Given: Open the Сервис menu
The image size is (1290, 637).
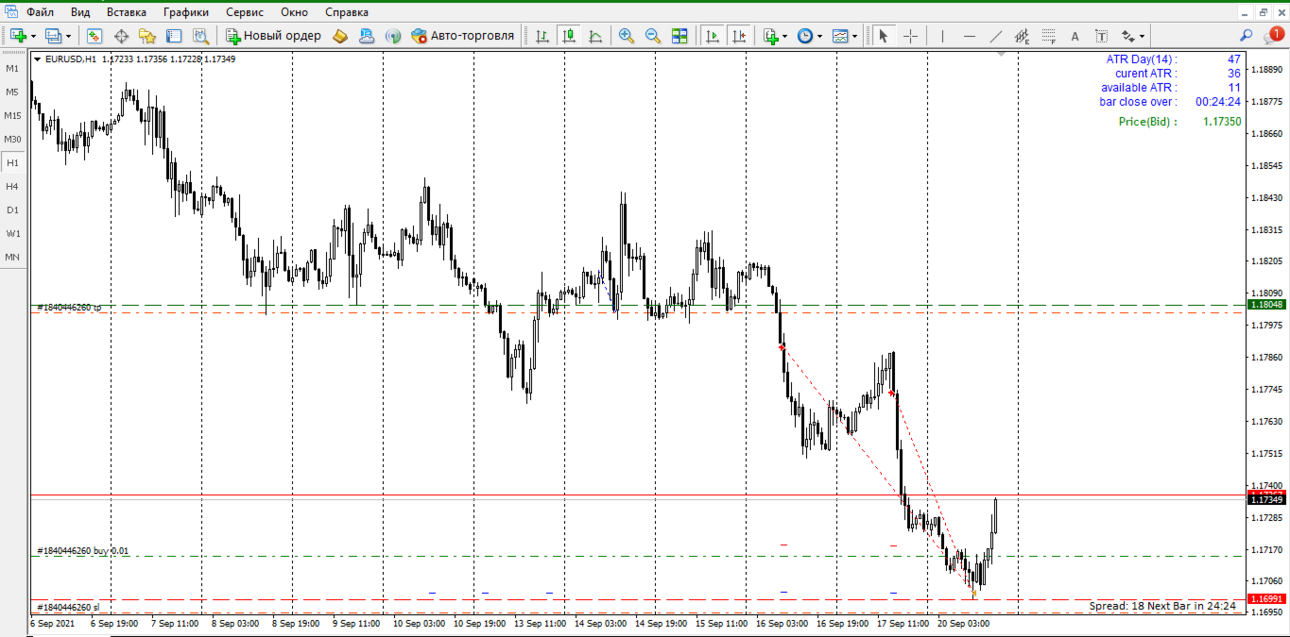Looking at the screenshot, I should point(245,12).
